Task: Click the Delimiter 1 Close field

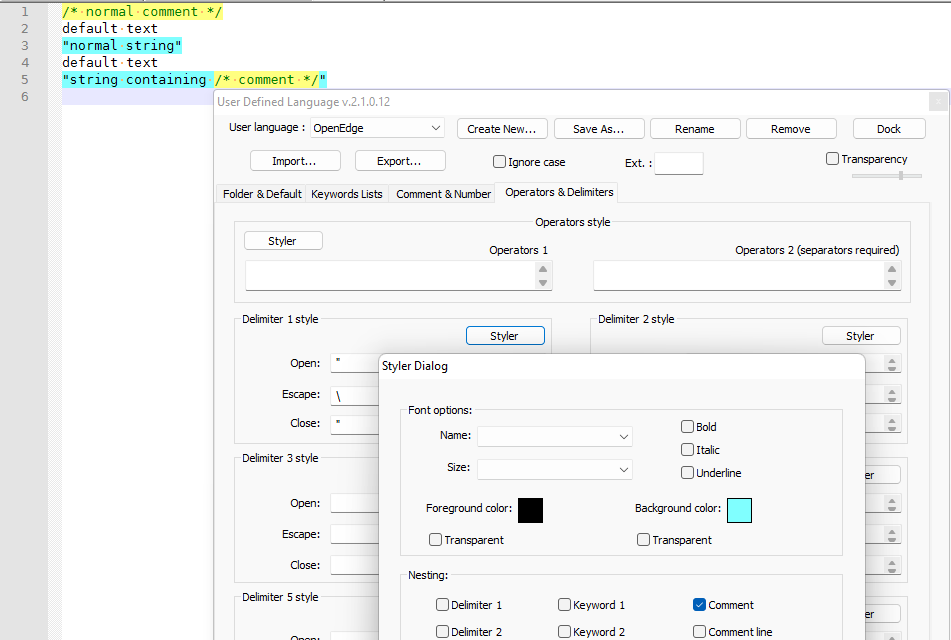Action: (x=355, y=424)
